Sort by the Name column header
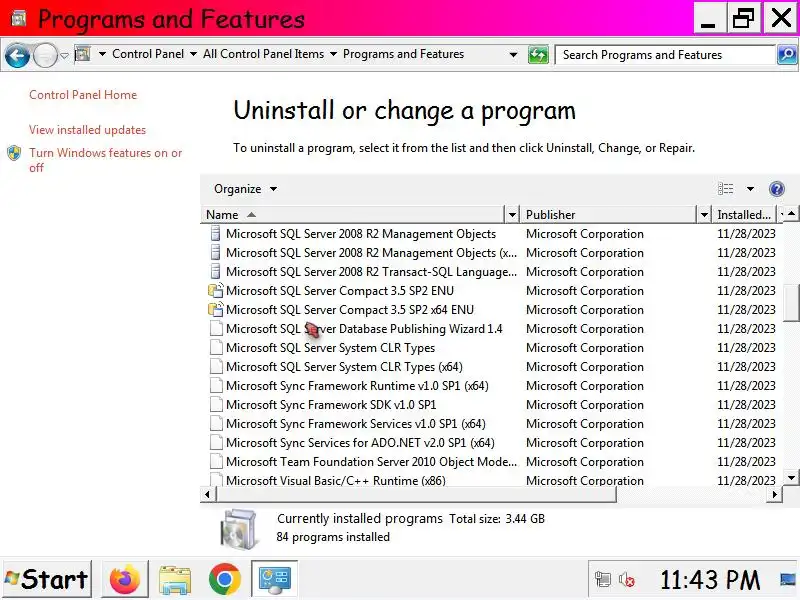Viewport: 800px width, 600px height. (x=353, y=215)
